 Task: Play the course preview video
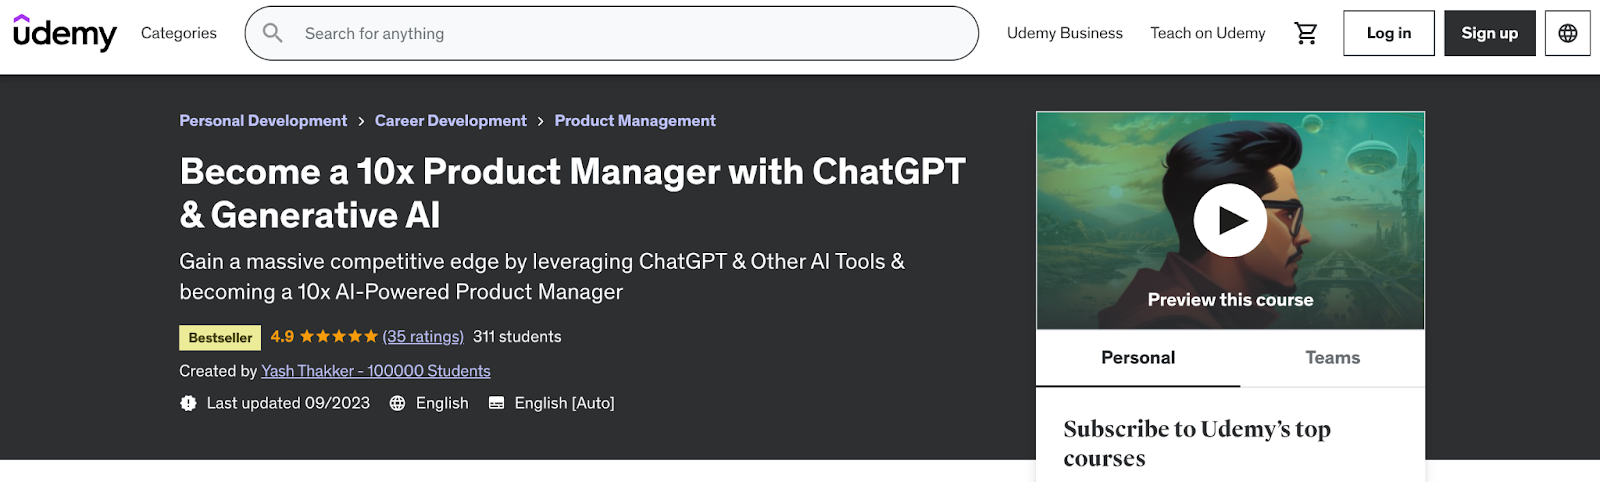(1230, 220)
